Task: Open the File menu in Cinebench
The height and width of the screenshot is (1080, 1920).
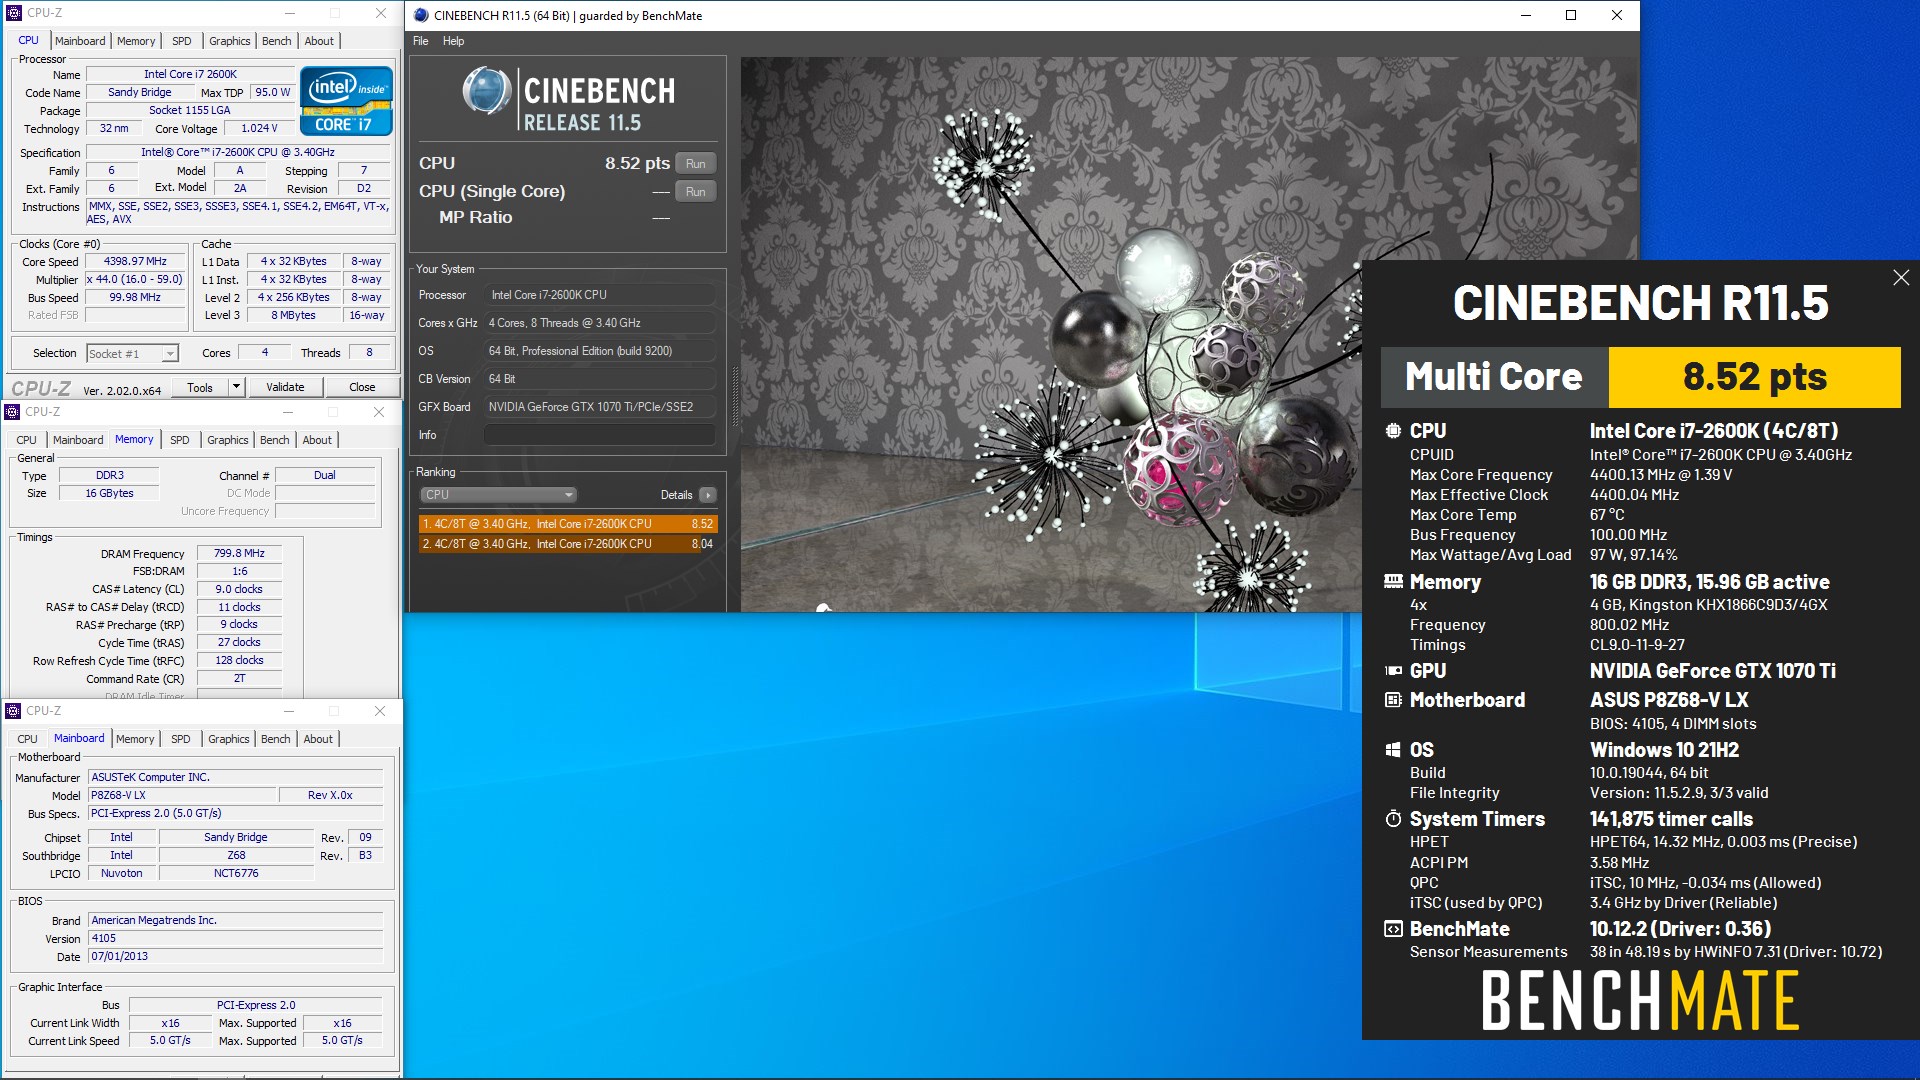Action: [421, 41]
